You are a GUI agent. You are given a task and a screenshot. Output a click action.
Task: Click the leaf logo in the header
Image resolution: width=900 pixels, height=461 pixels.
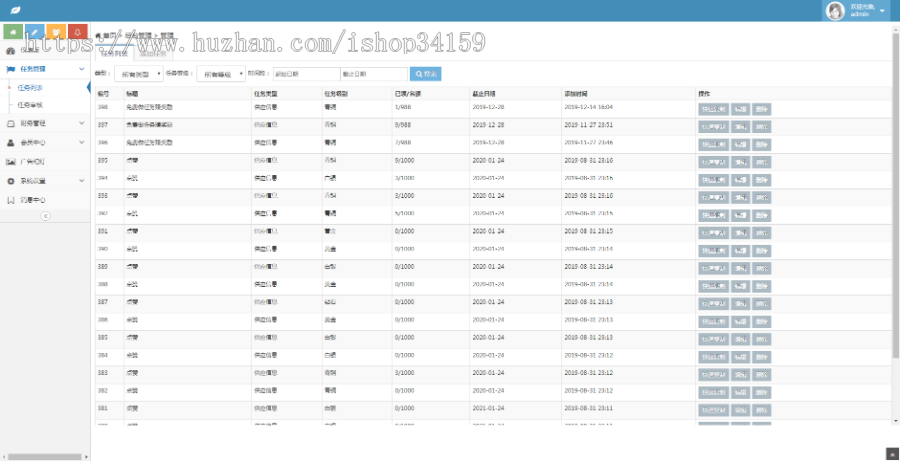[16, 10]
